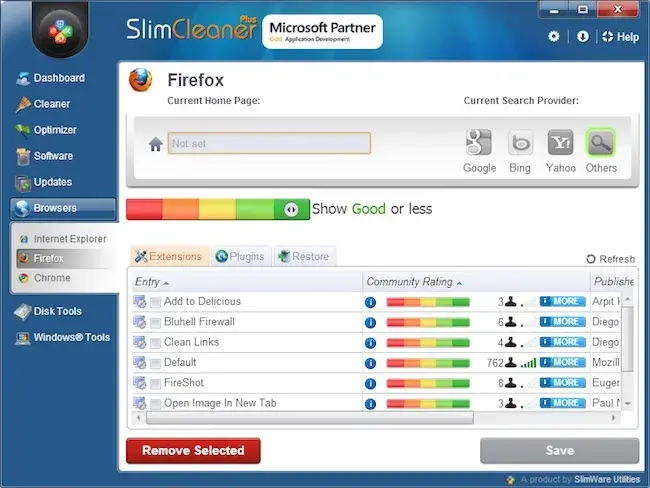
Task: Open the settings gear icon
Action: tap(553, 36)
